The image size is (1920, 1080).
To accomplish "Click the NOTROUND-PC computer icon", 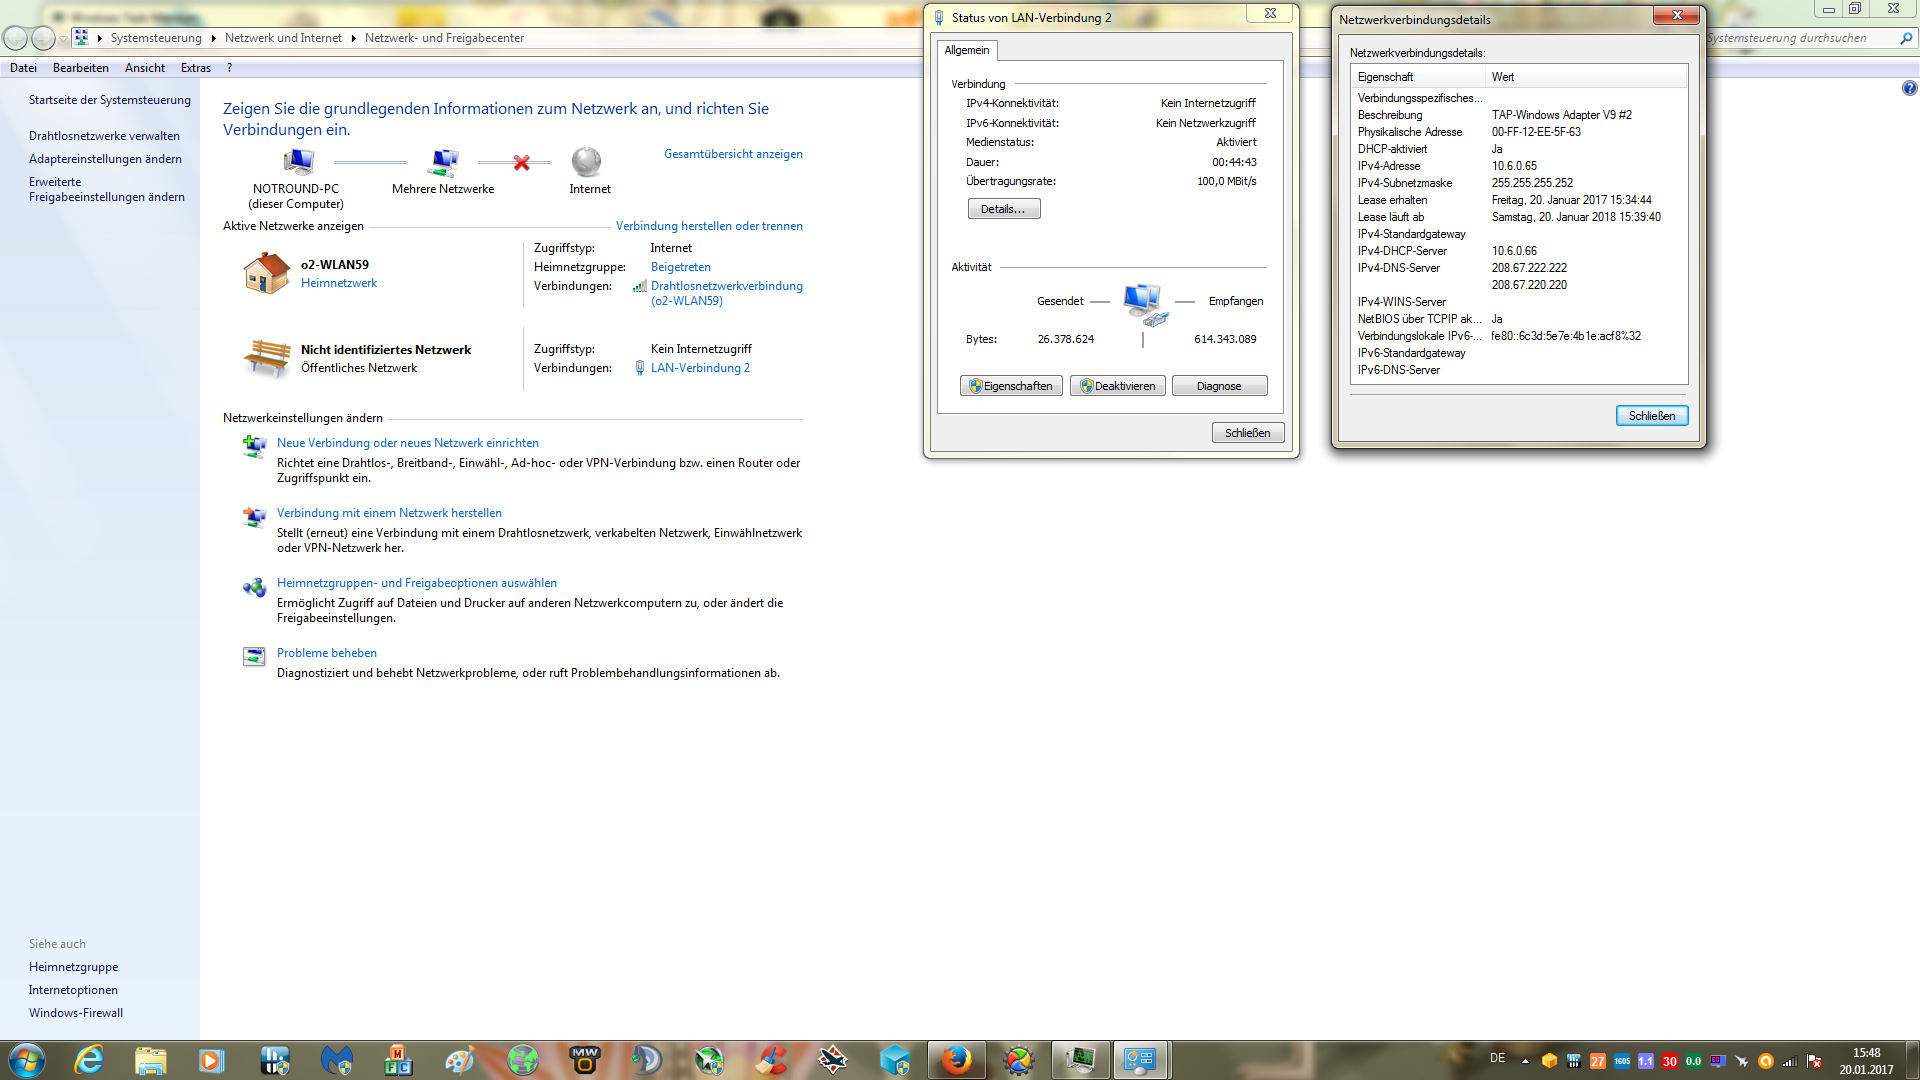I will (297, 162).
